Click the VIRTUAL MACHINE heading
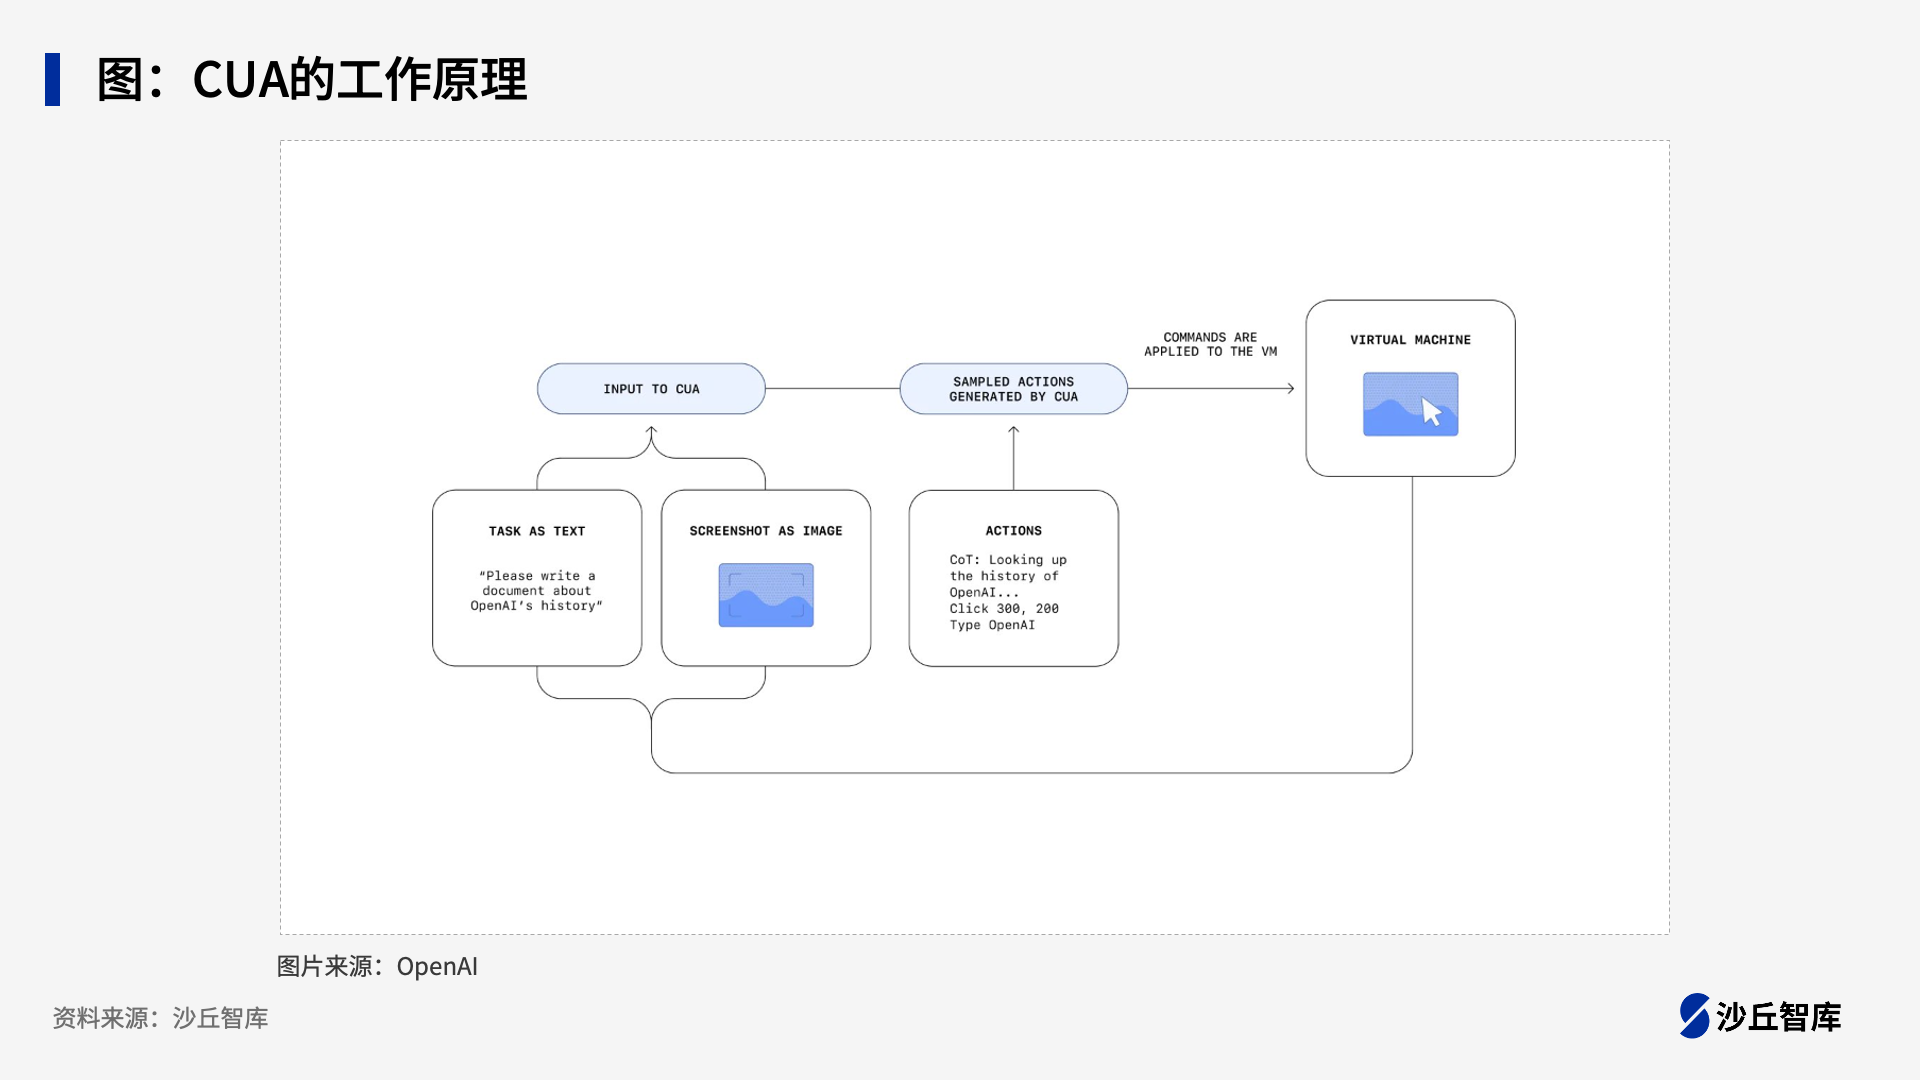 [1410, 340]
